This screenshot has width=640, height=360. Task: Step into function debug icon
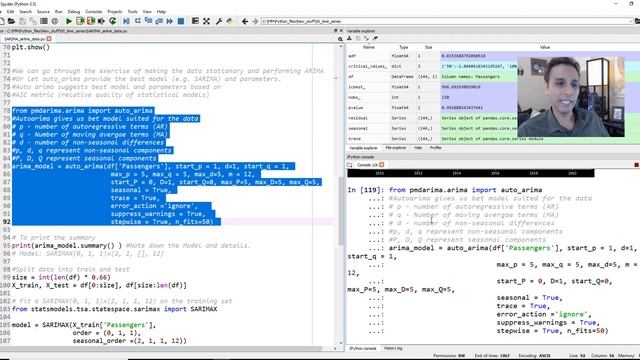coord(148,21)
